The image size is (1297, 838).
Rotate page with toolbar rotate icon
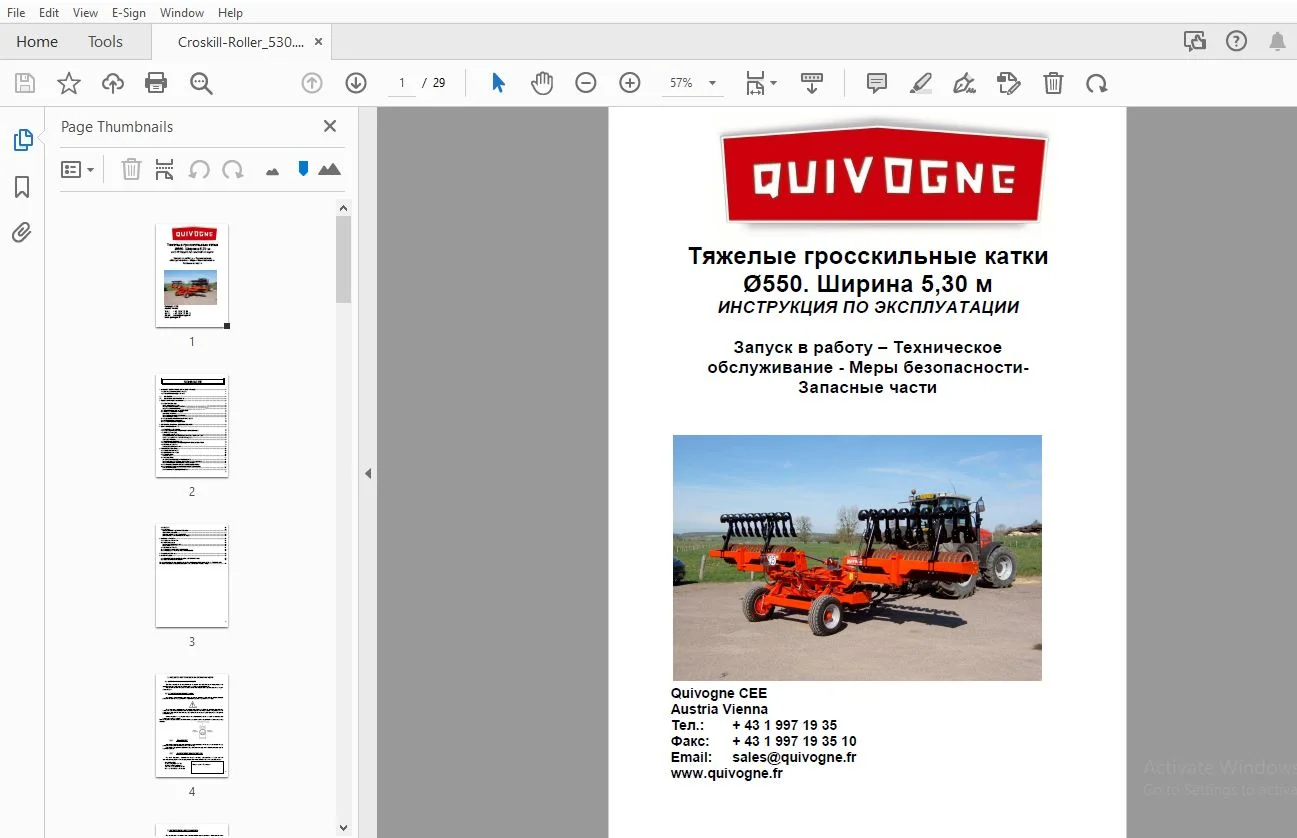tap(1097, 83)
